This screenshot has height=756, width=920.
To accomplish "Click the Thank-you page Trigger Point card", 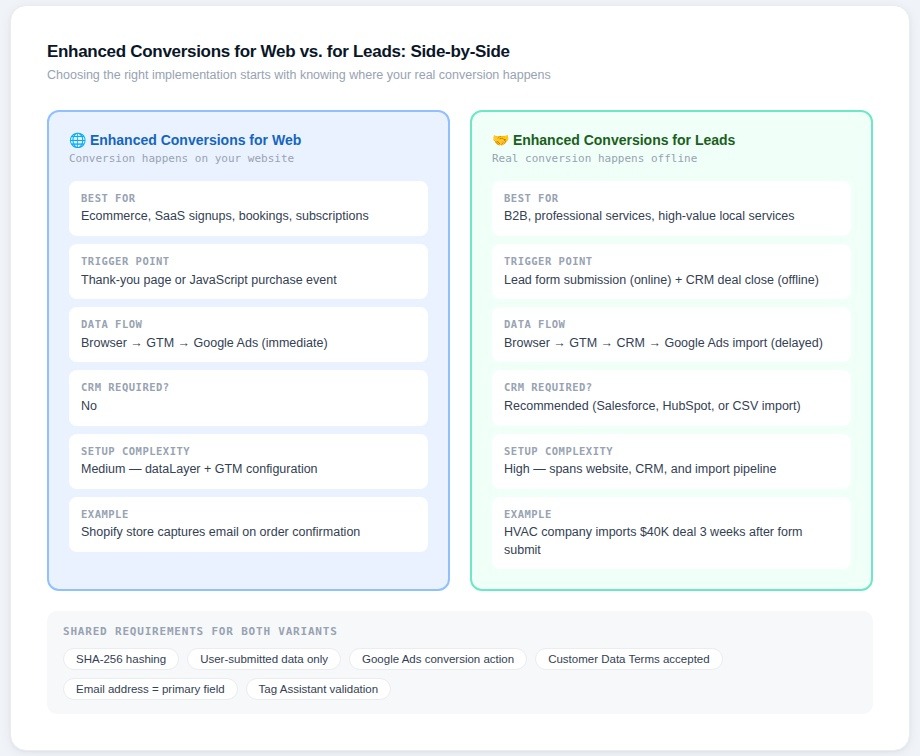I will coord(248,271).
